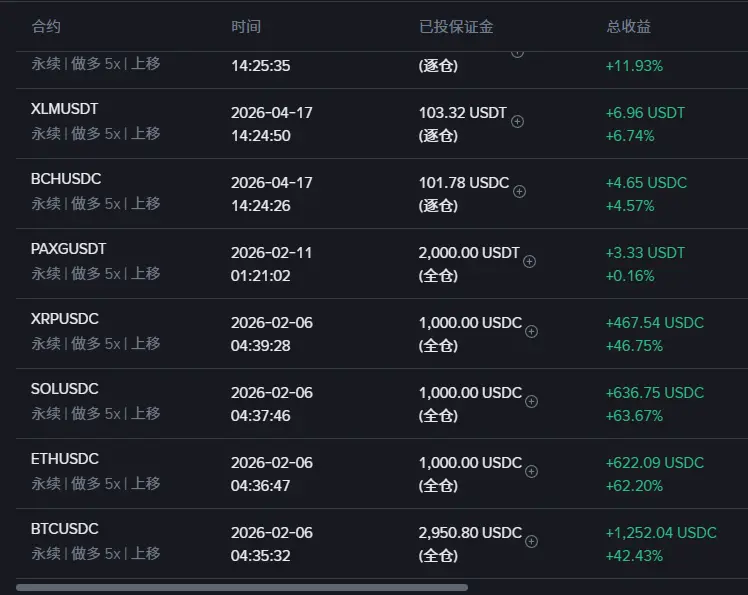748x595 pixels.
Task: Add margin to XLMUSDT position
Action: 518,122
